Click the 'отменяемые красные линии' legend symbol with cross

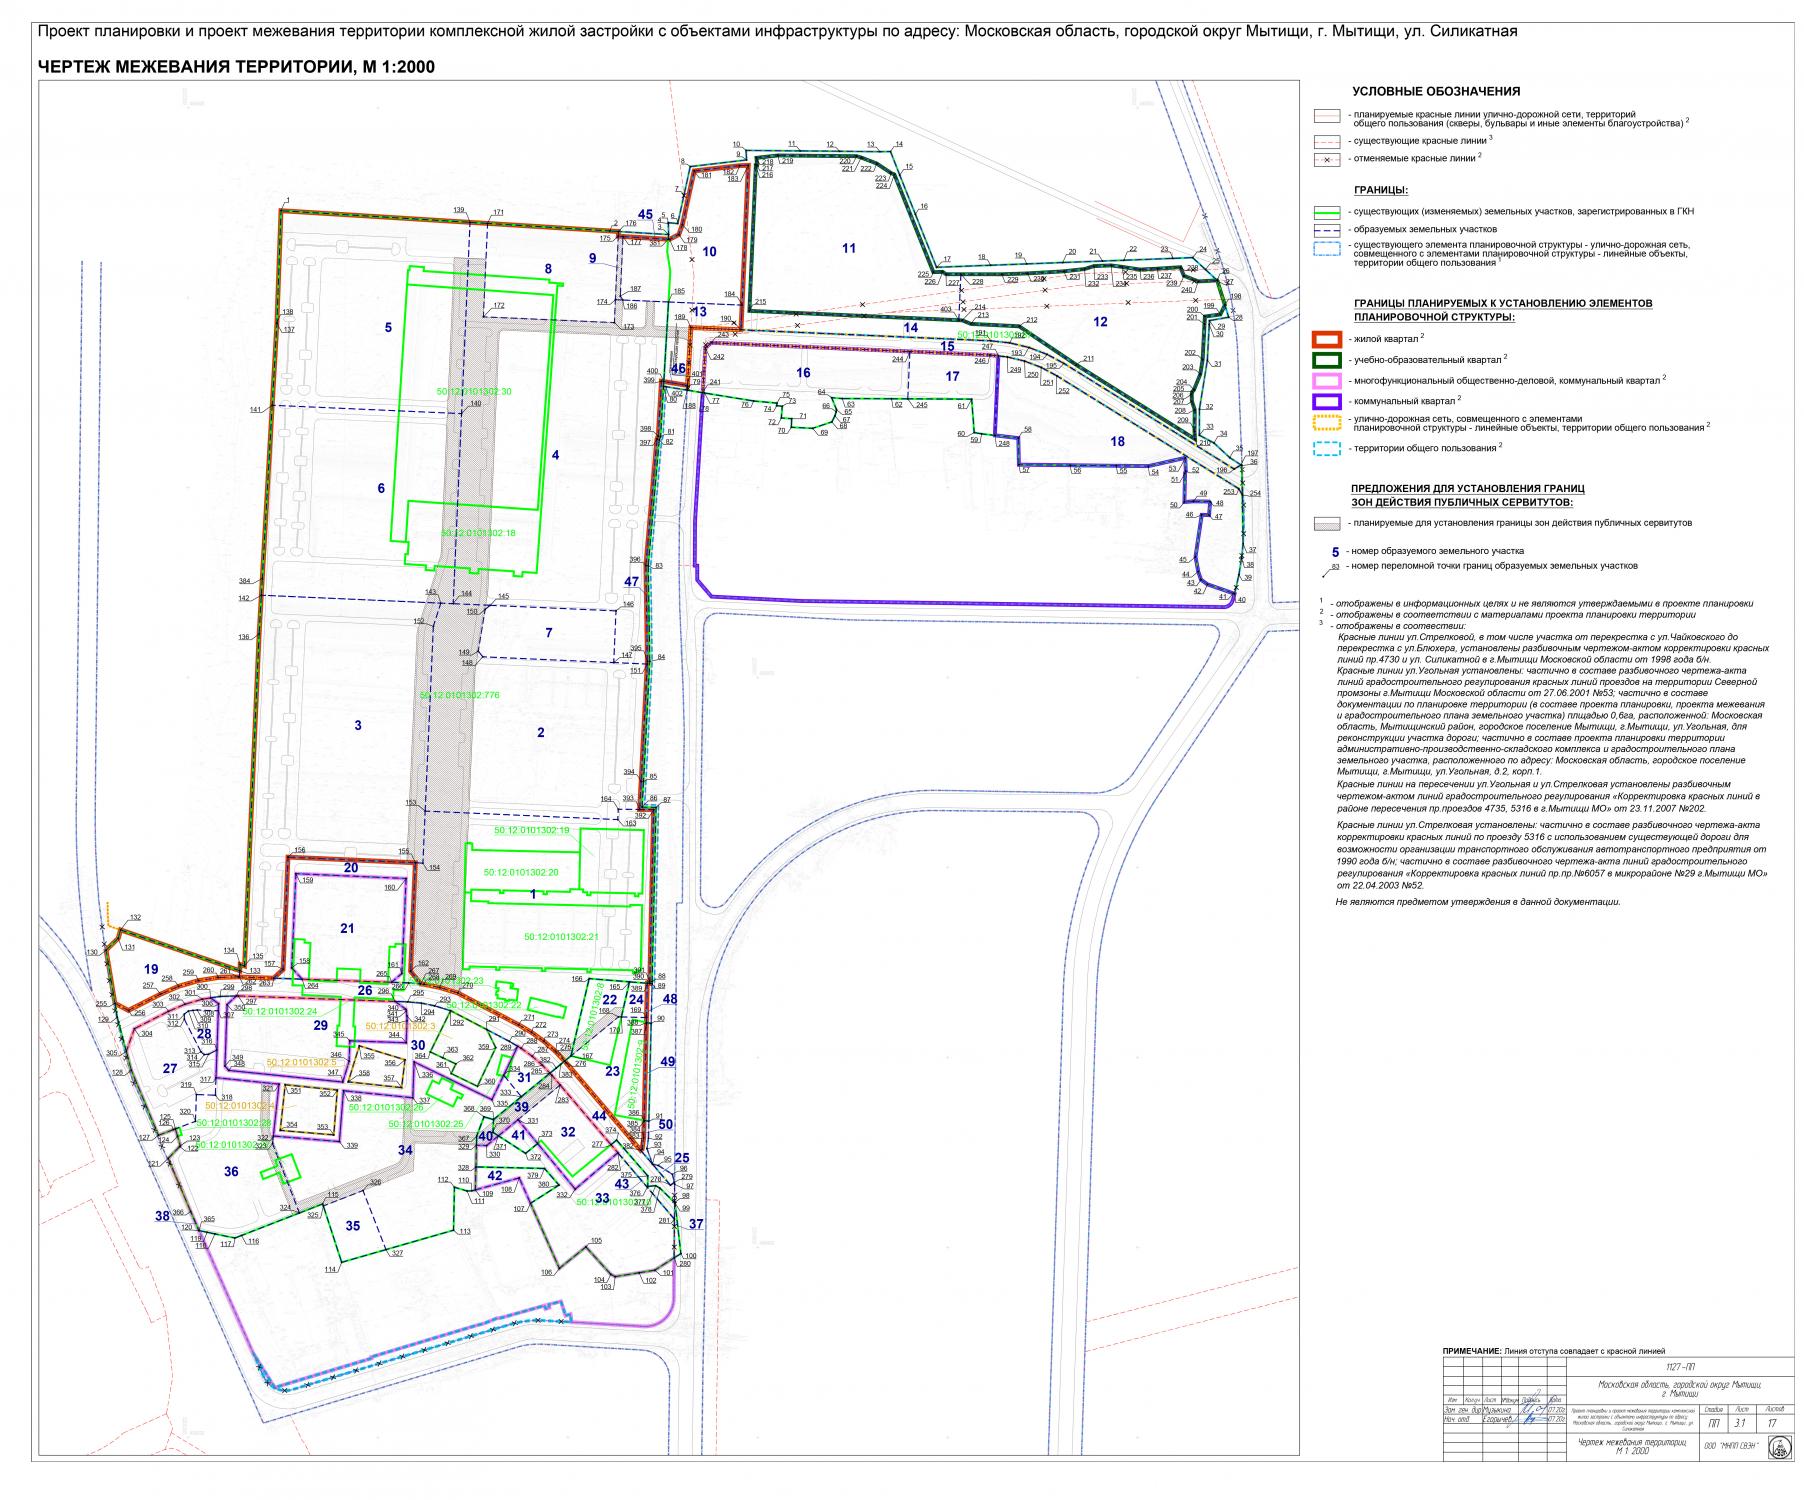point(1327,160)
